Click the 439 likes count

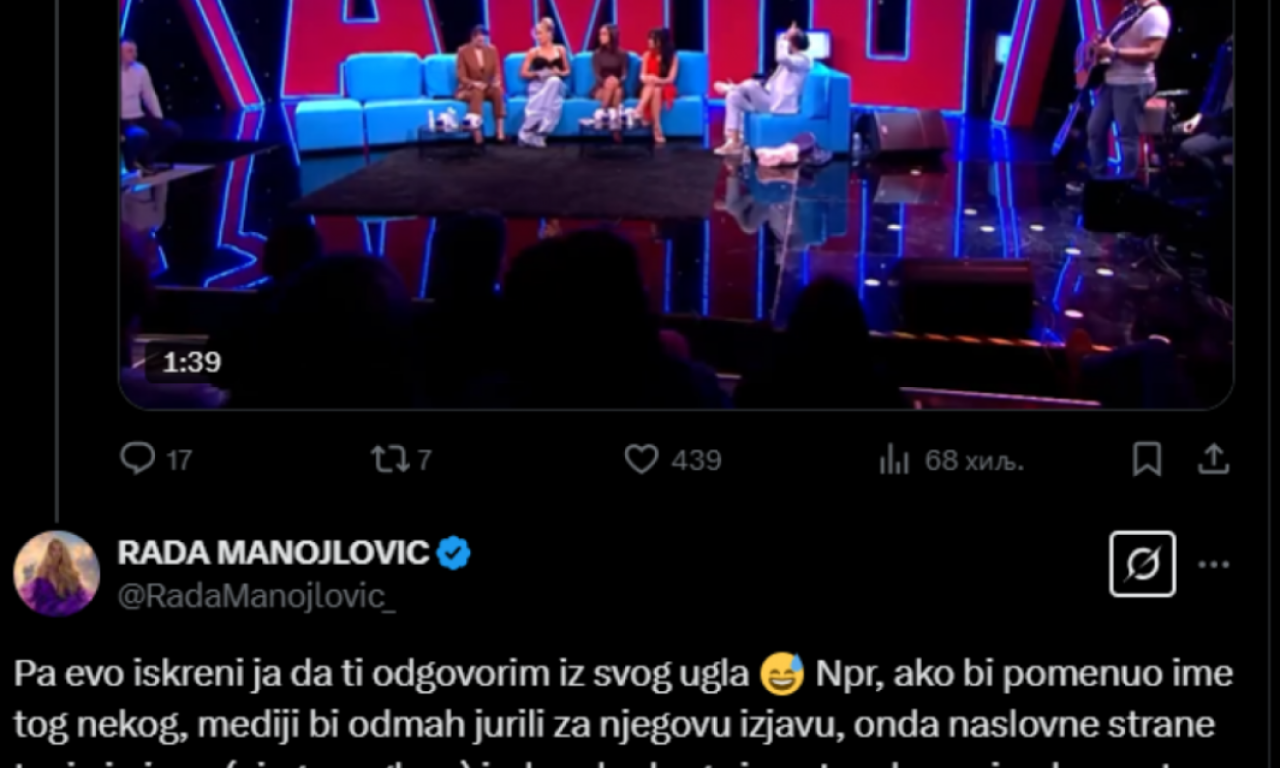(x=696, y=460)
